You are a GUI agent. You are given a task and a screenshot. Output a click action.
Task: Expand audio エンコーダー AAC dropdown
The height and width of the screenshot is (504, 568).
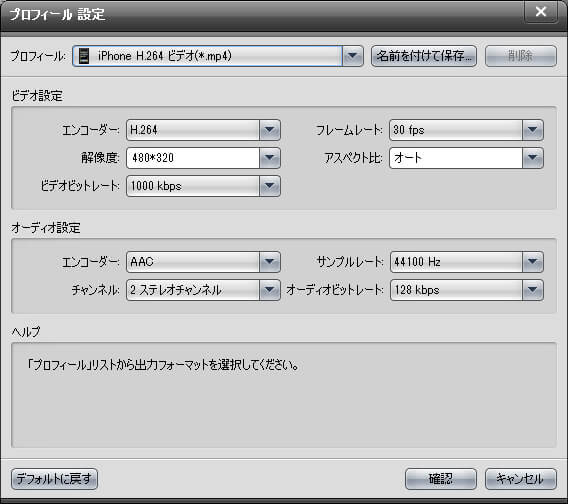click(270, 262)
